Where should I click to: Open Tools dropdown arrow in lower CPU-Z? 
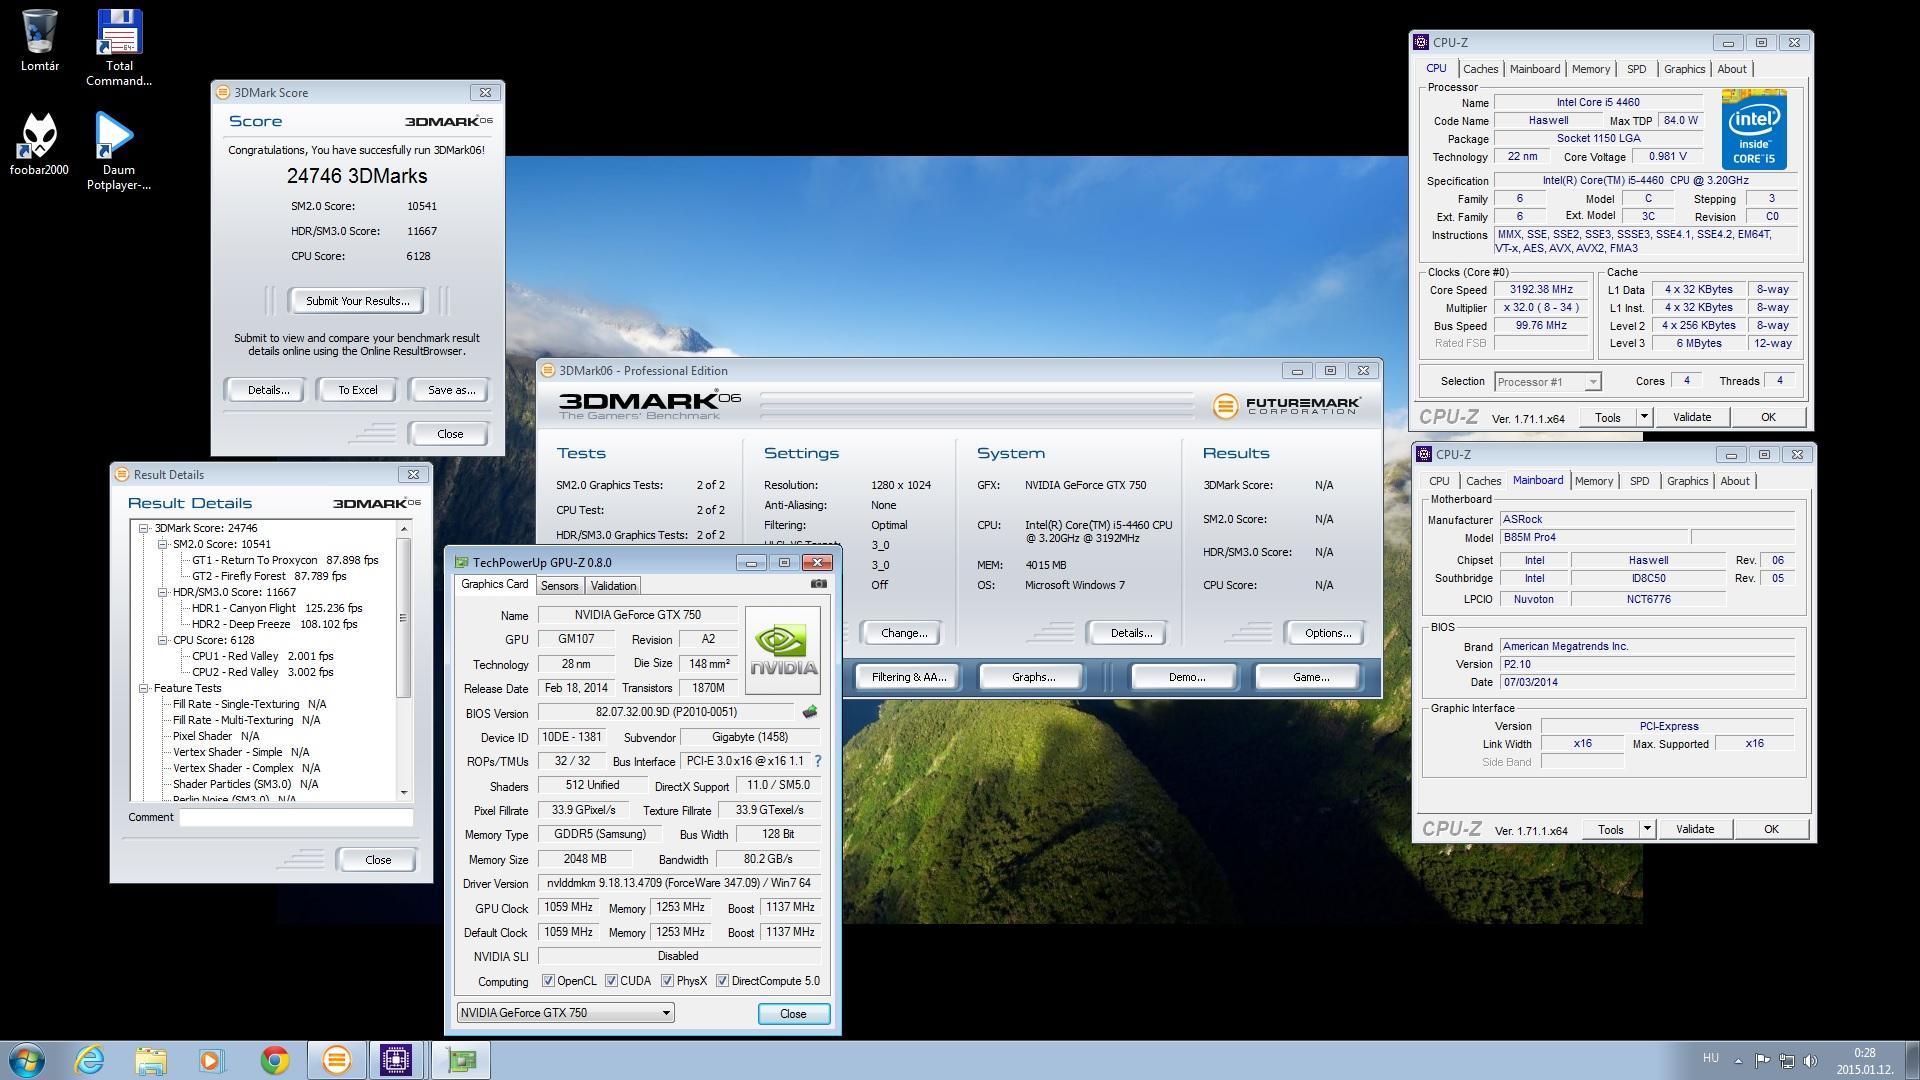tap(1646, 829)
